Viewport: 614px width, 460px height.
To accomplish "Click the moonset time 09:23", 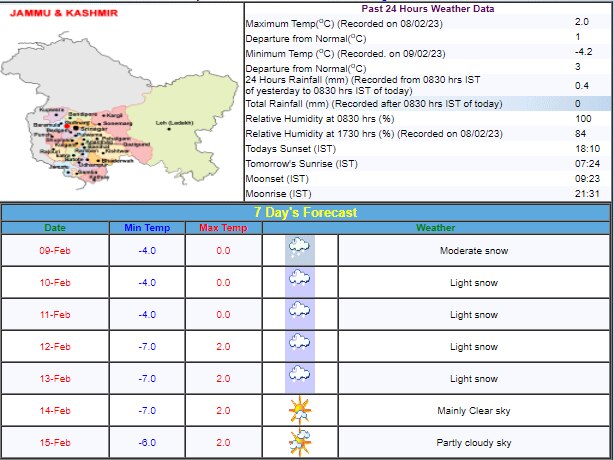I will coord(587,179).
